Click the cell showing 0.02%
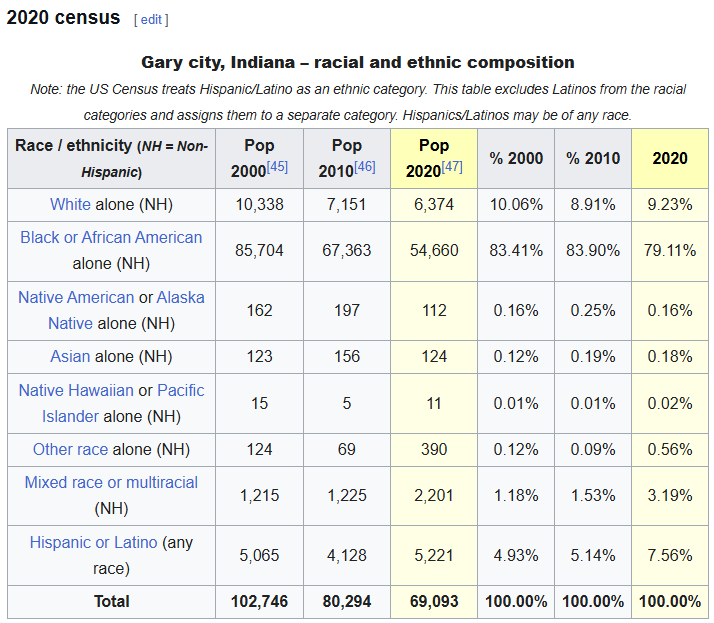The height and width of the screenshot is (623, 714). 670,403
